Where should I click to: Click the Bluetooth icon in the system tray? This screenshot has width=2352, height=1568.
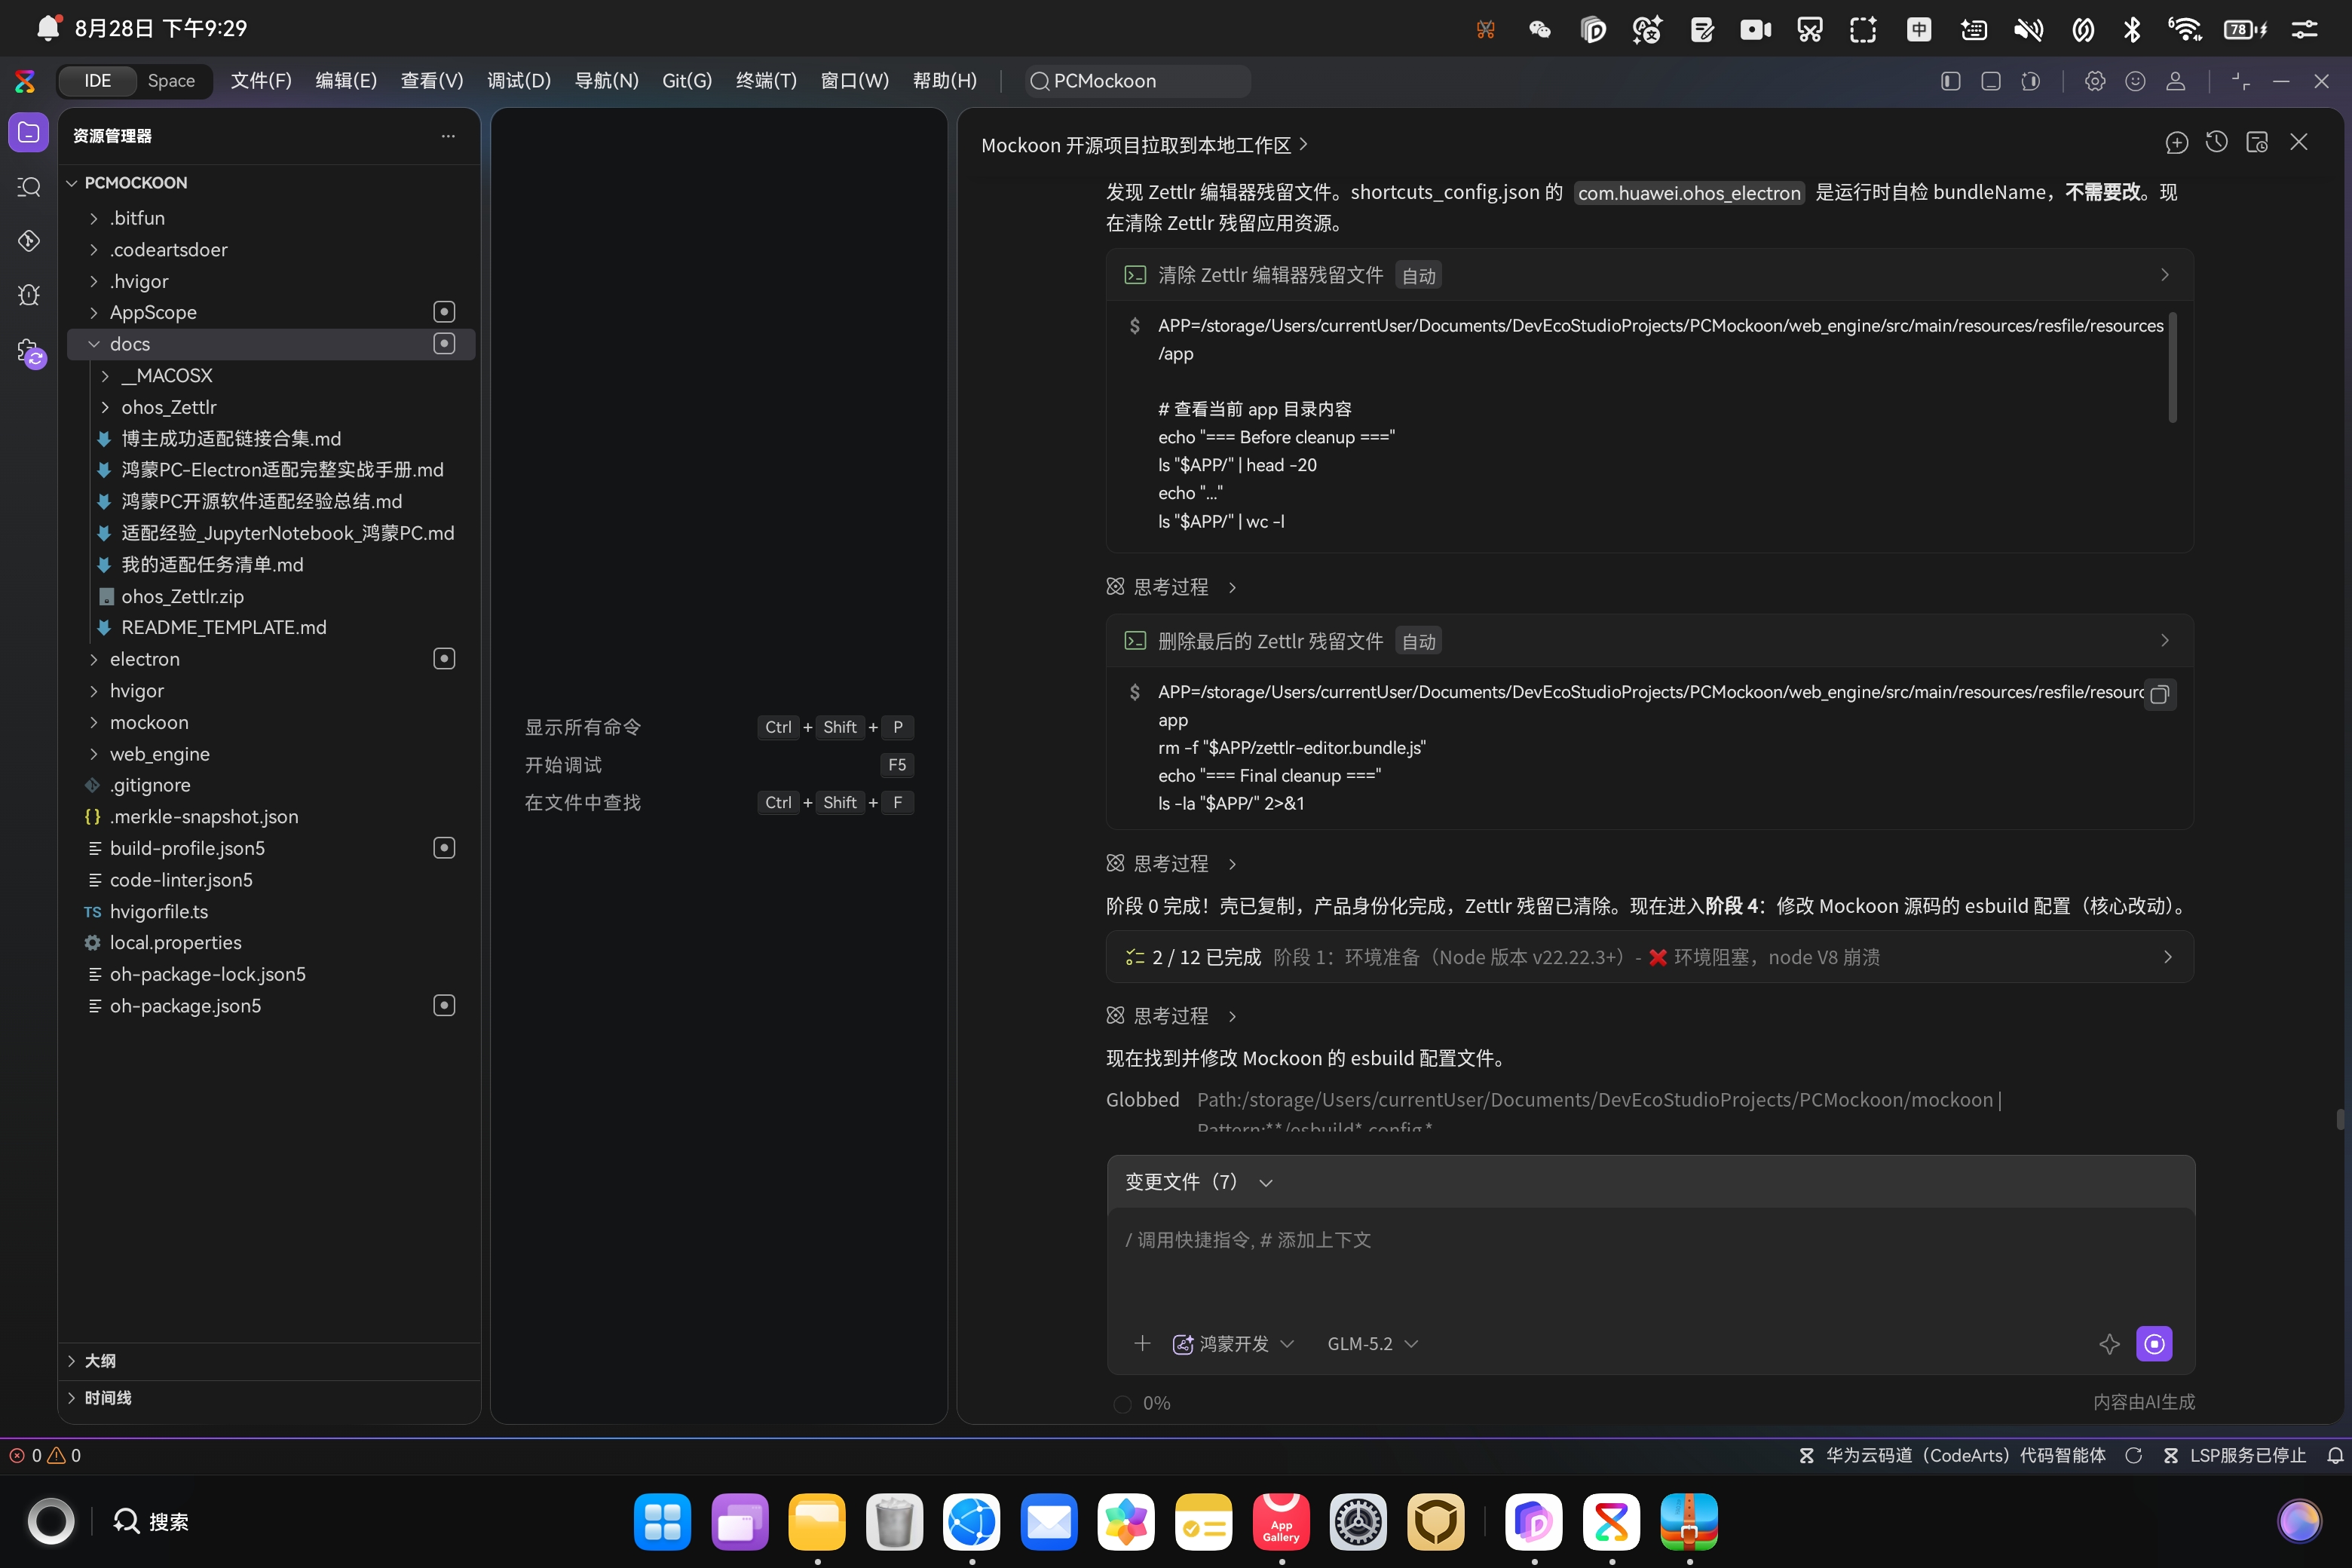click(2132, 29)
